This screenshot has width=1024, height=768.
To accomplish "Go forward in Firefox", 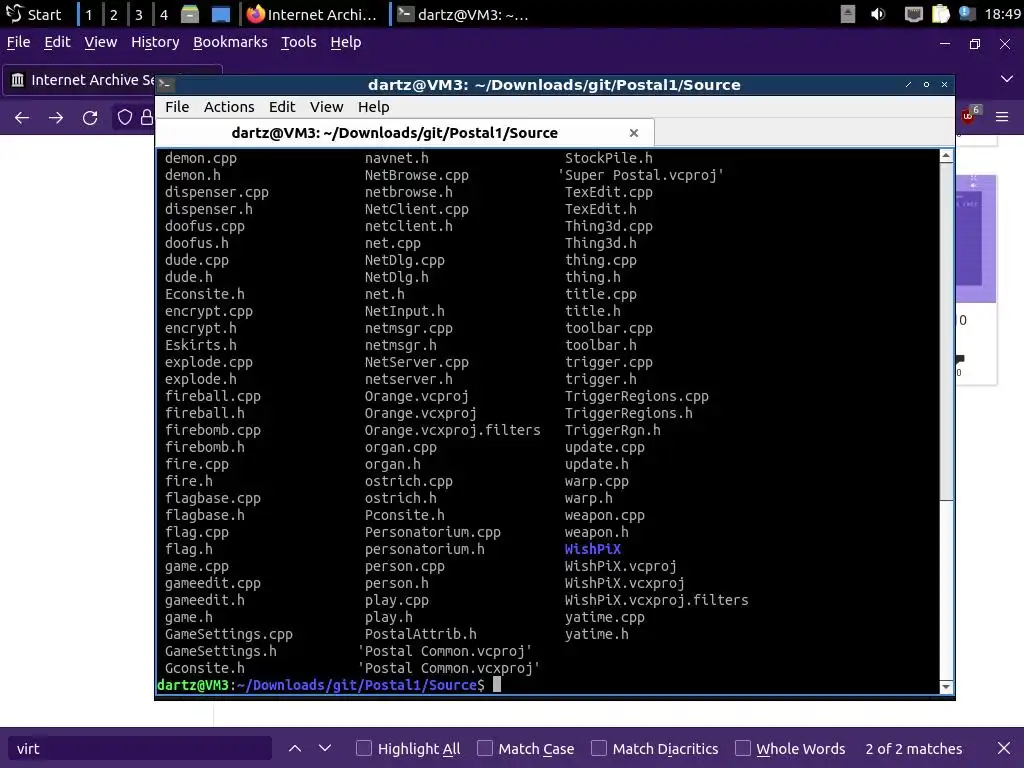I will pyautogui.click(x=56, y=118).
